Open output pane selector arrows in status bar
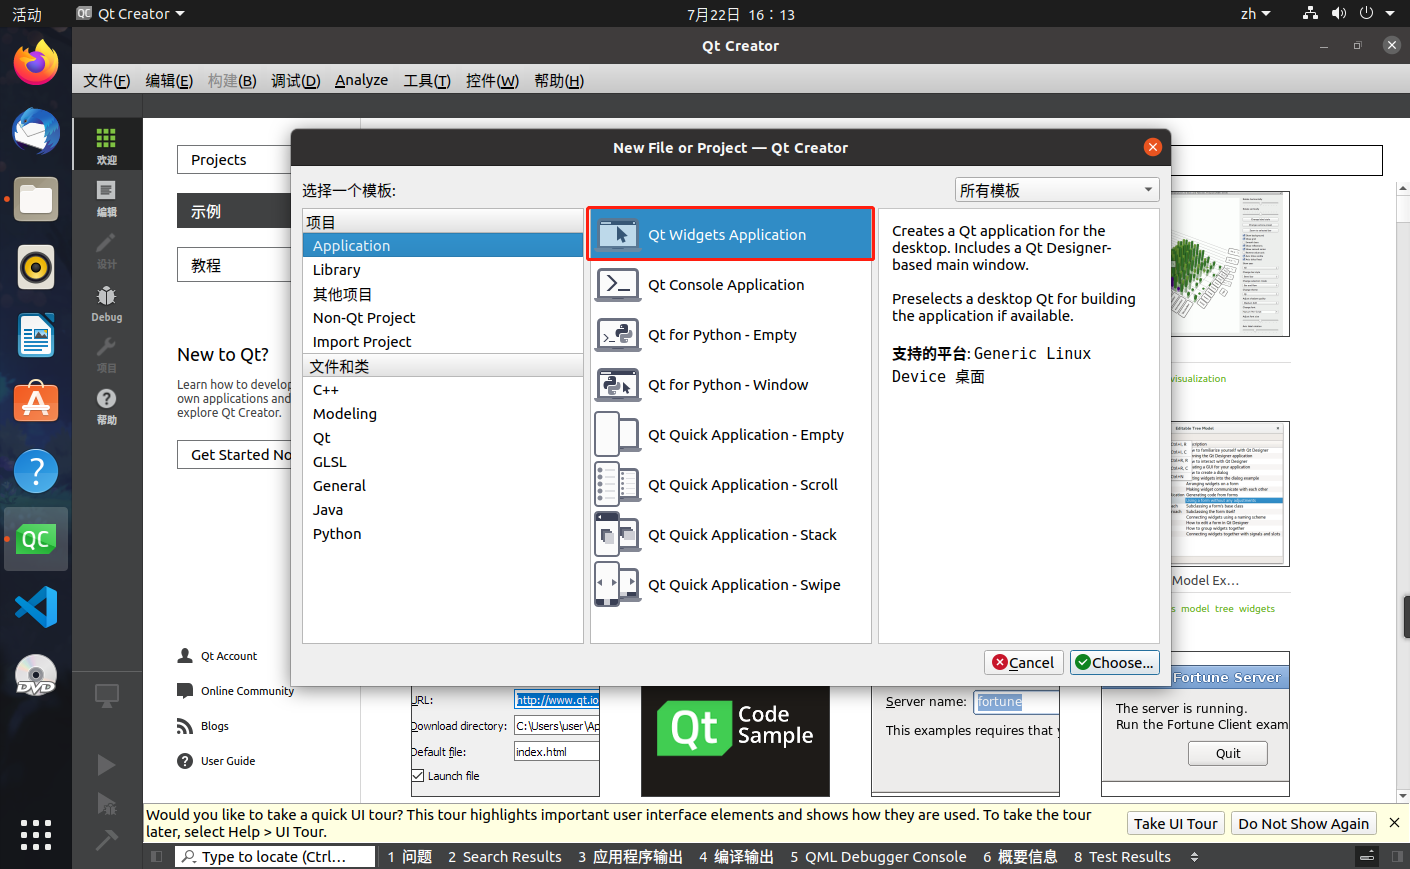The width and height of the screenshot is (1410, 869). 1194,857
